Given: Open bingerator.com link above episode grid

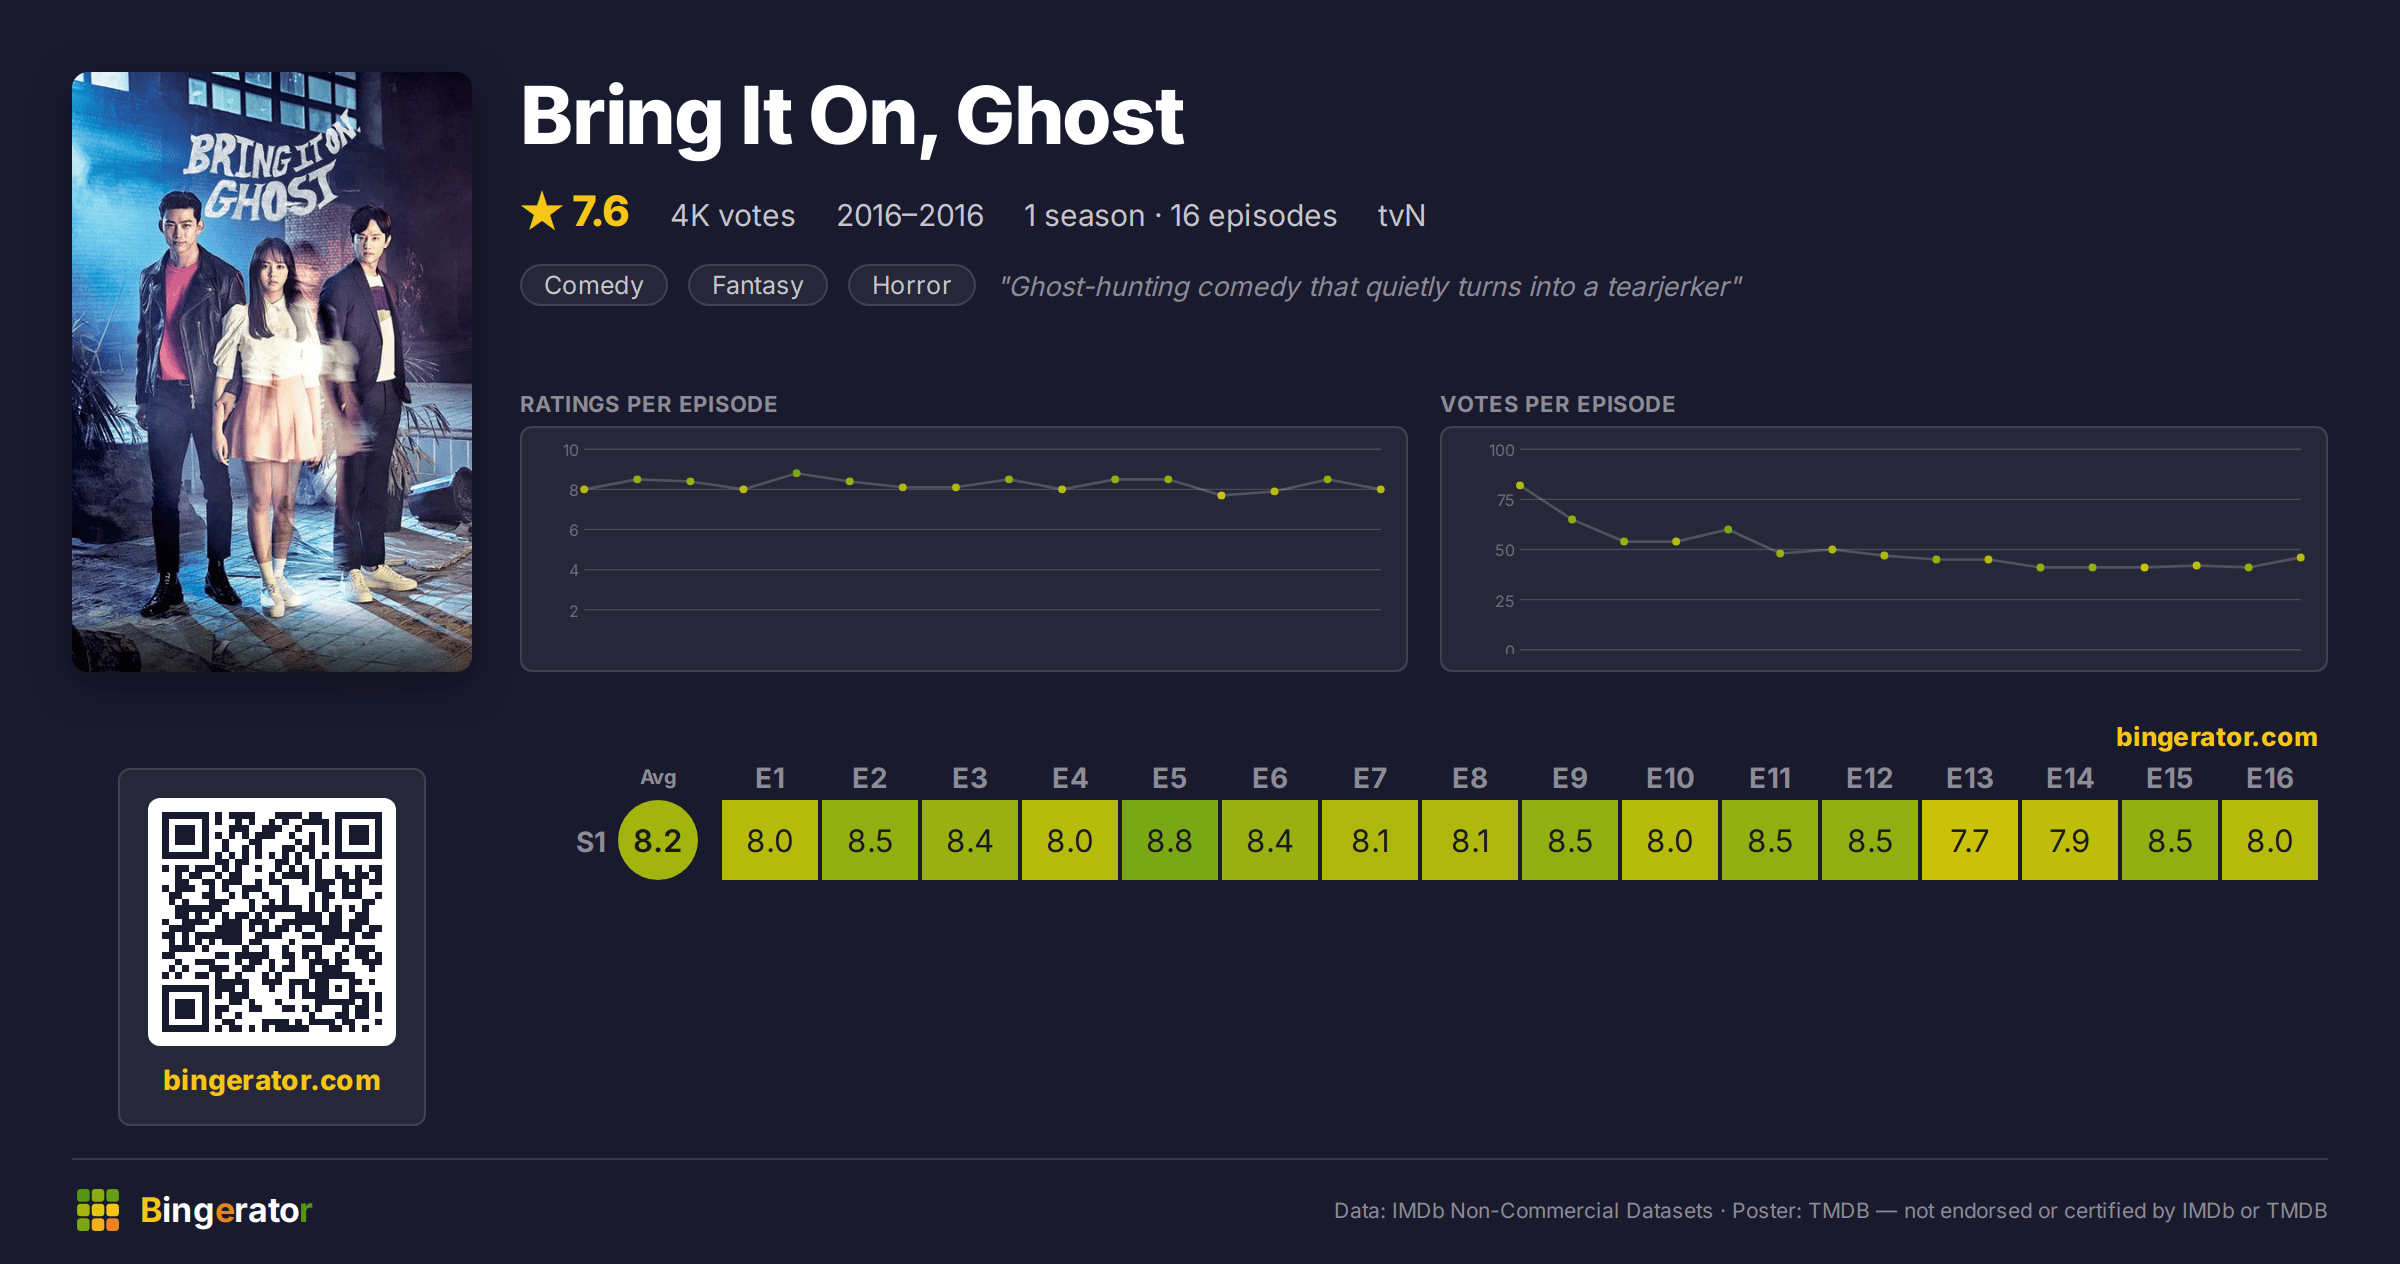Looking at the screenshot, I should pos(2216,737).
